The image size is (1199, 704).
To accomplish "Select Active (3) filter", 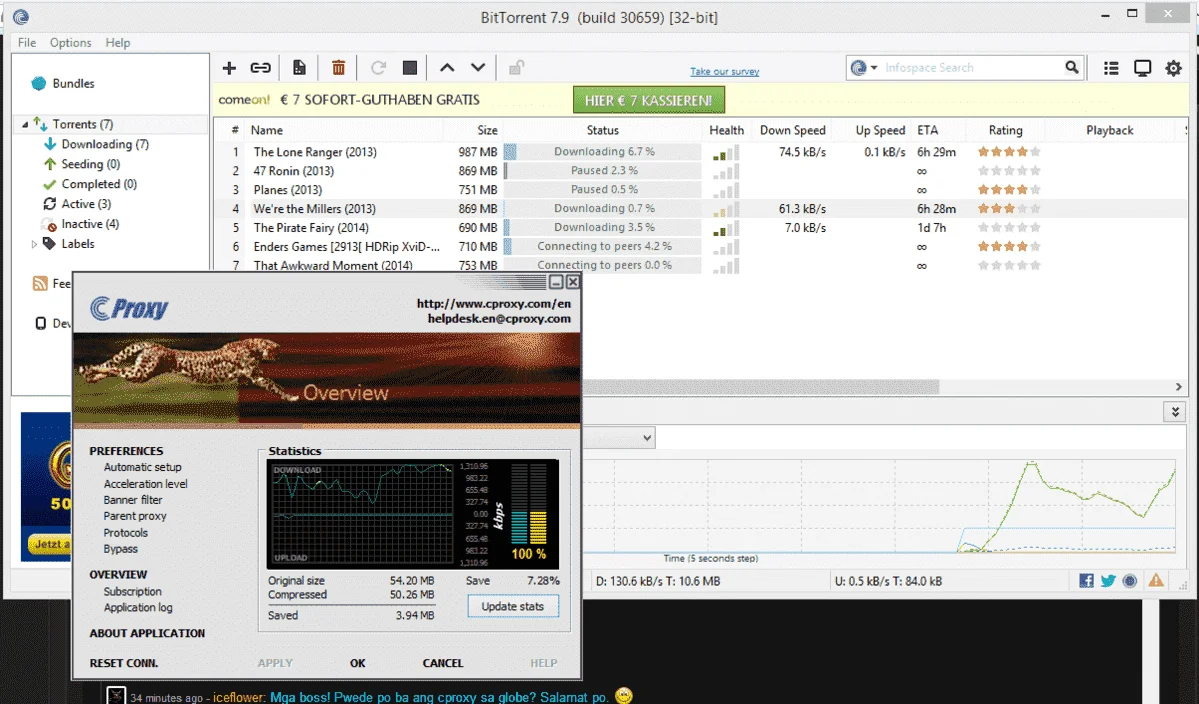I will click(86, 203).
